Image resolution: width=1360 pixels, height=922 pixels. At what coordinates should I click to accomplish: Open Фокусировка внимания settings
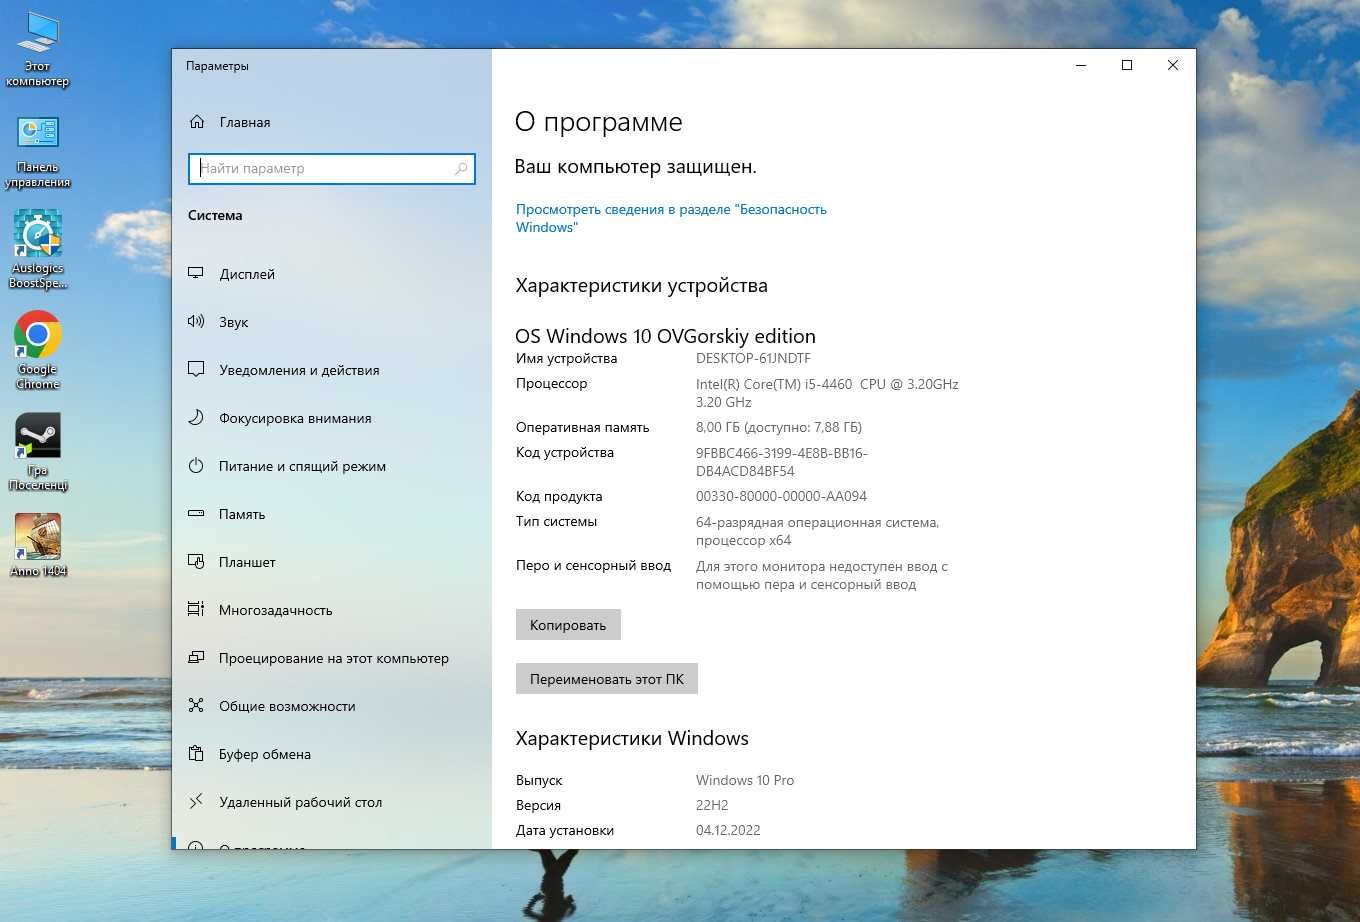295,418
